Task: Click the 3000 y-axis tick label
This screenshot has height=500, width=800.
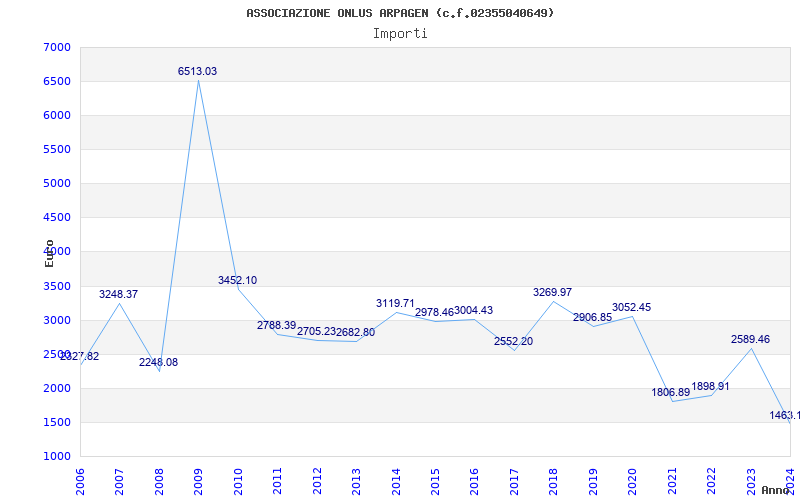Action: click(57, 320)
